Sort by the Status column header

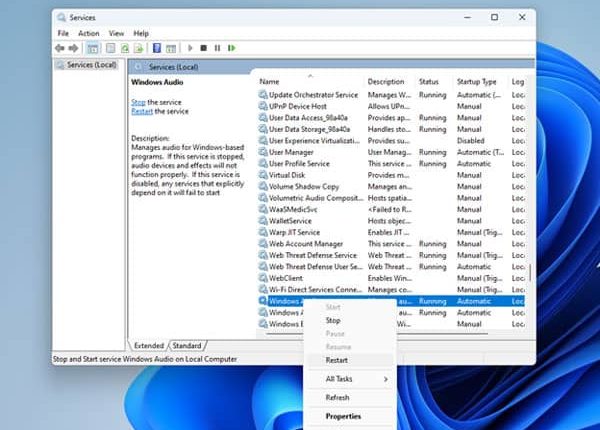point(435,82)
